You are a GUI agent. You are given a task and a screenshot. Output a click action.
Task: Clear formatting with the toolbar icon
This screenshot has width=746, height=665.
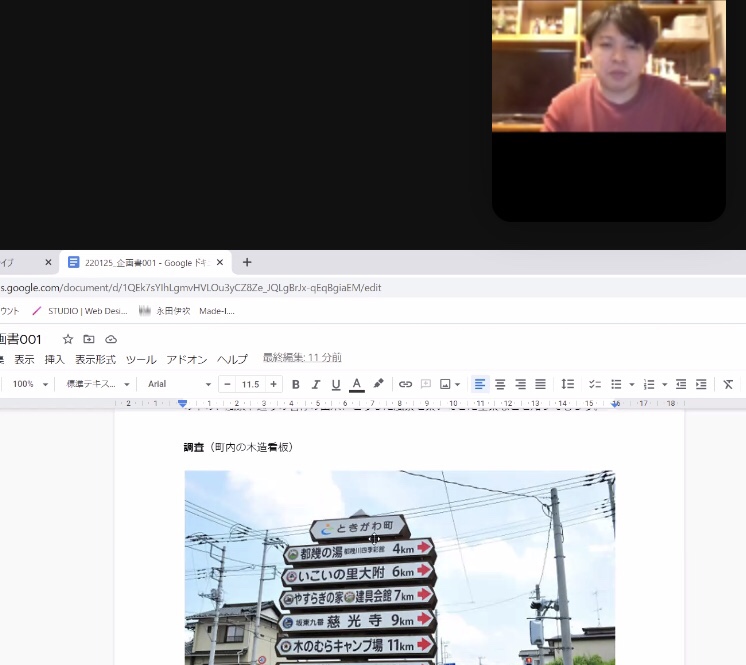tap(728, 384)
